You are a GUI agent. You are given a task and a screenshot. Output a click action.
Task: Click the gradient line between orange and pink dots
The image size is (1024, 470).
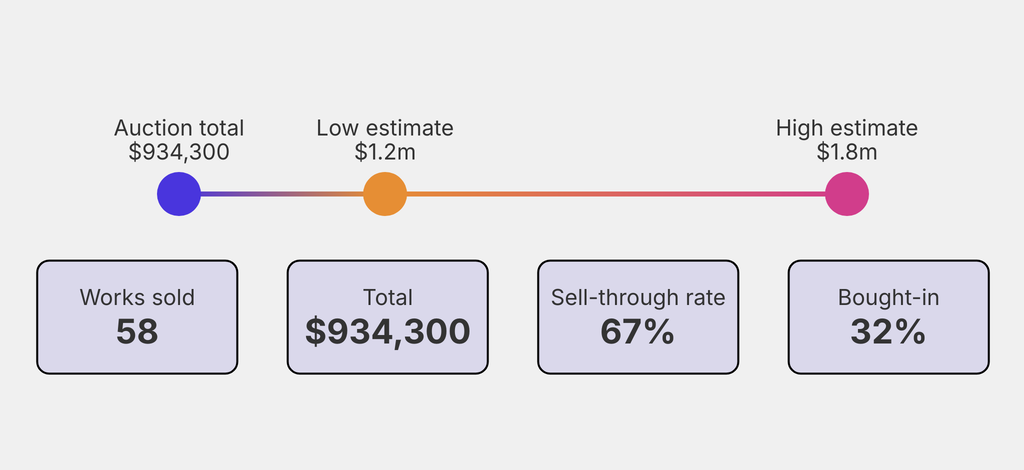pos(615,193)
